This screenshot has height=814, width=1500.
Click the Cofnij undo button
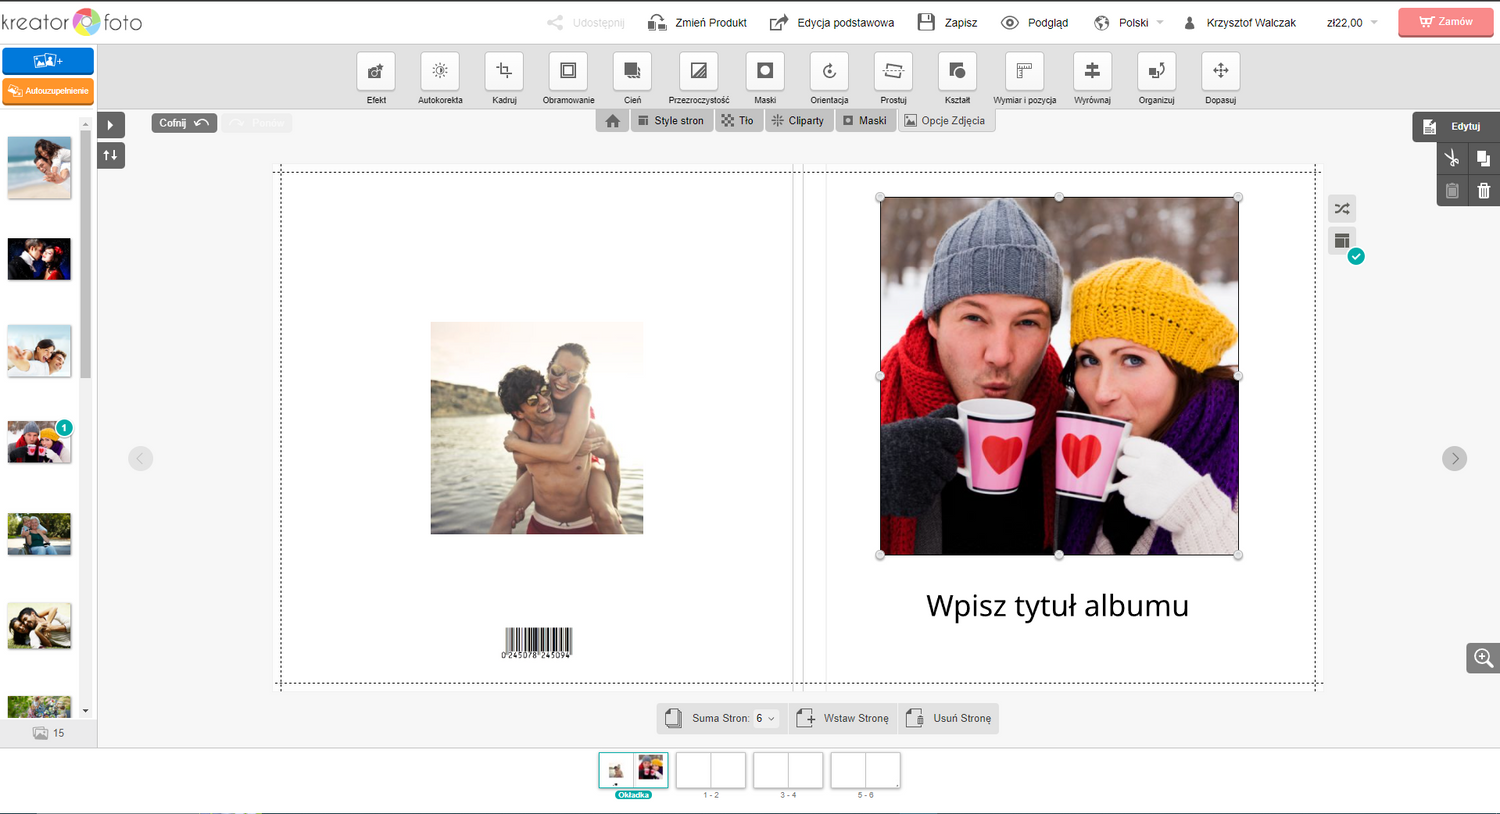pos(184,123)
